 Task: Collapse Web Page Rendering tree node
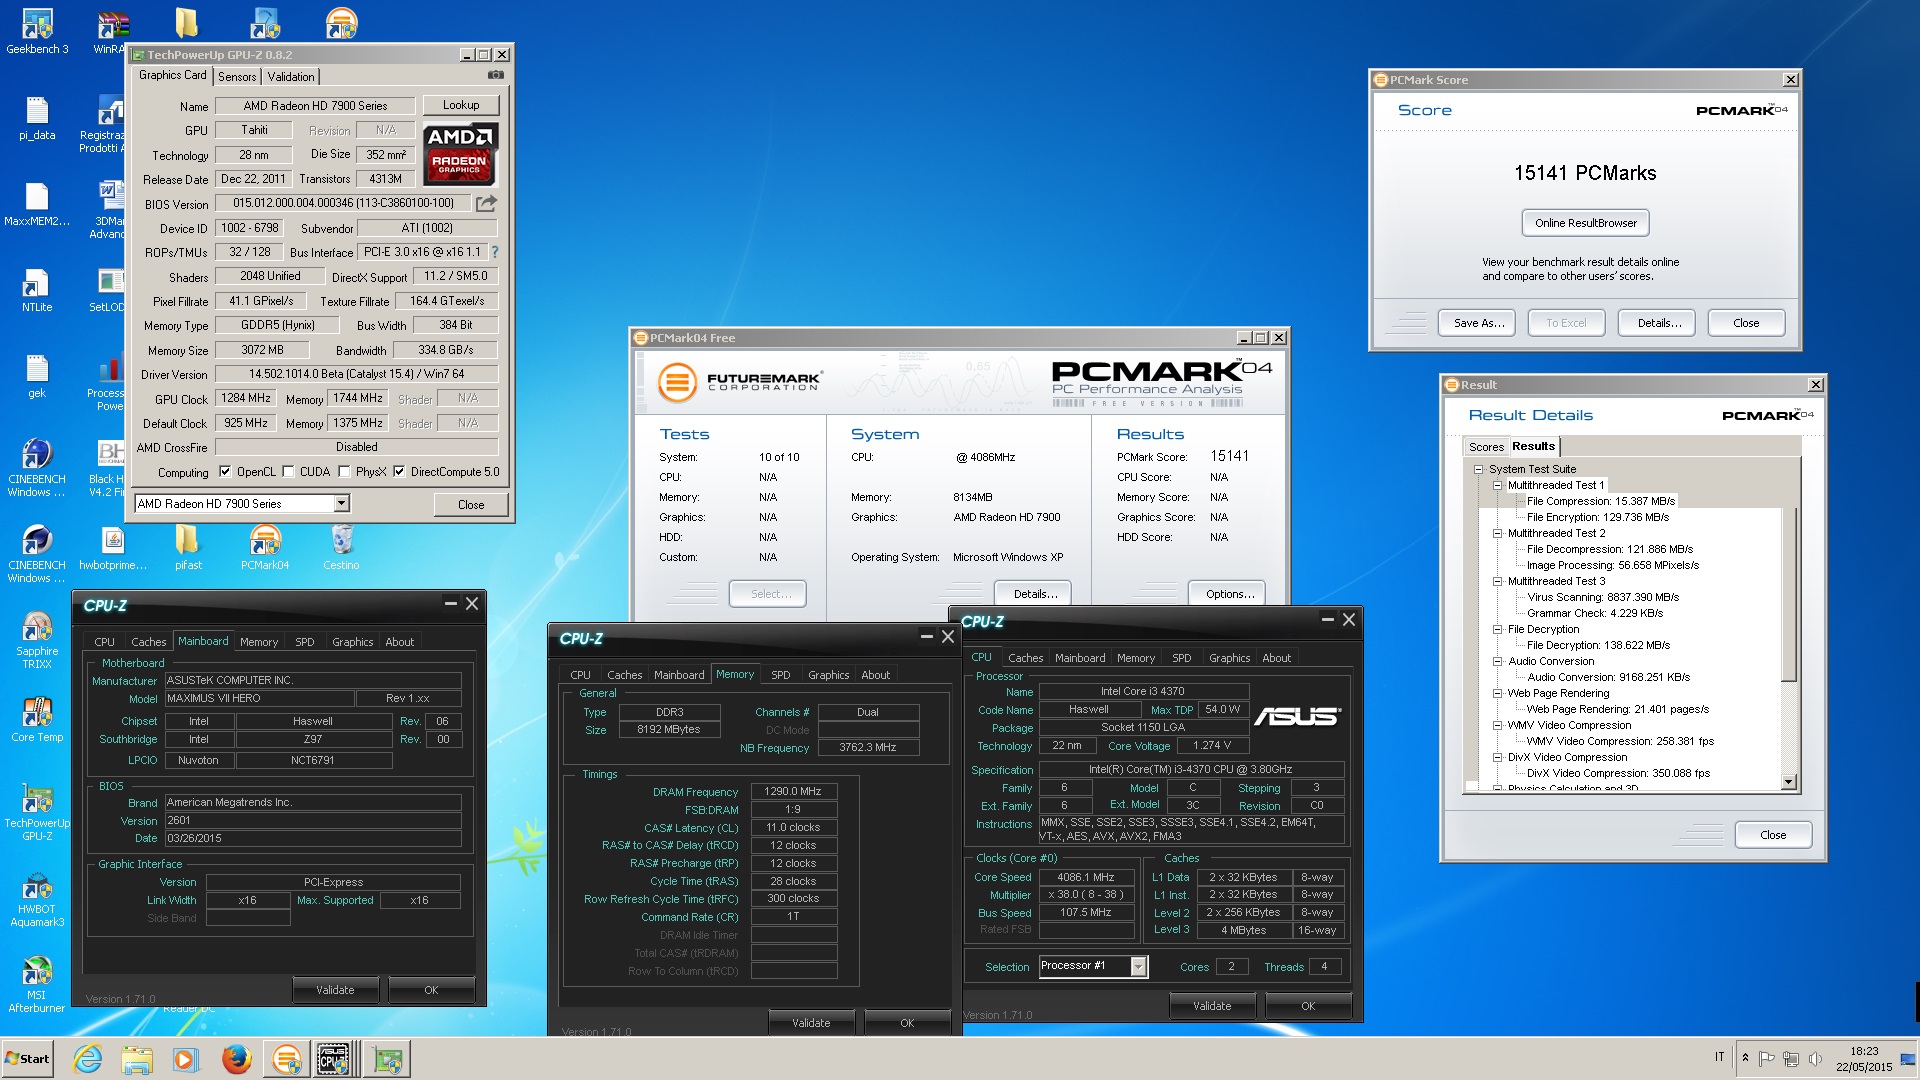[x=1498, y=693]
